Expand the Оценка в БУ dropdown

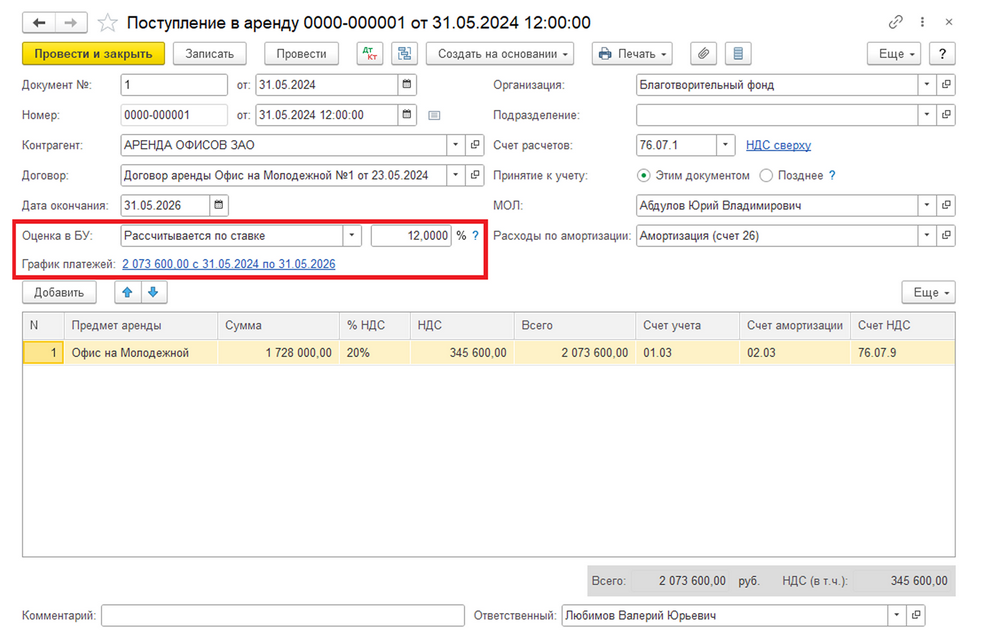(351, 236)
